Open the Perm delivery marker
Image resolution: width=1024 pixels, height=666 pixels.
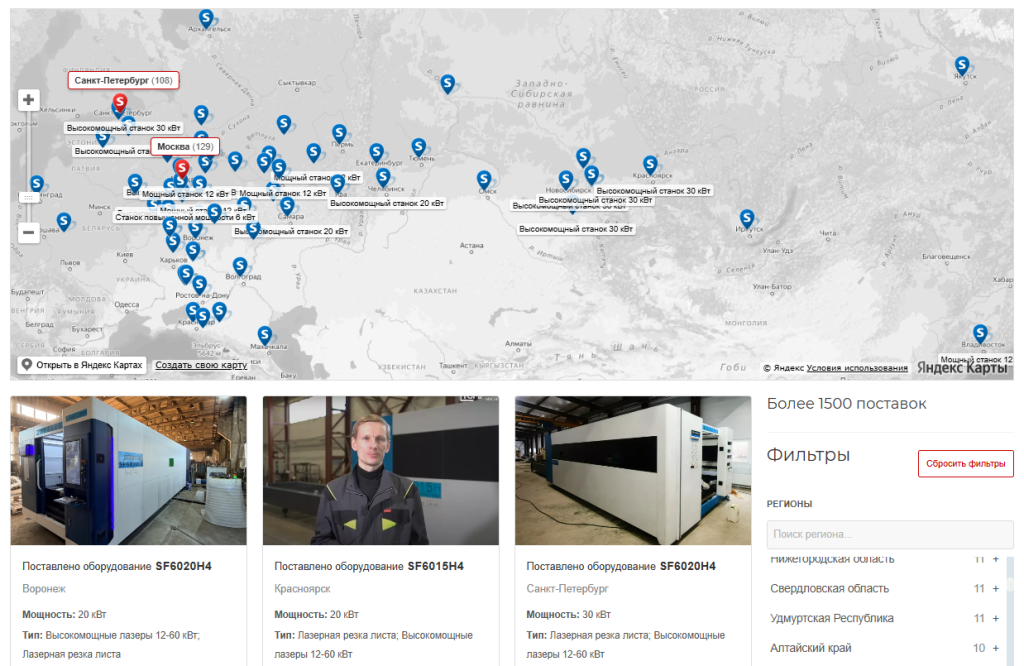[x=339, y=134]
